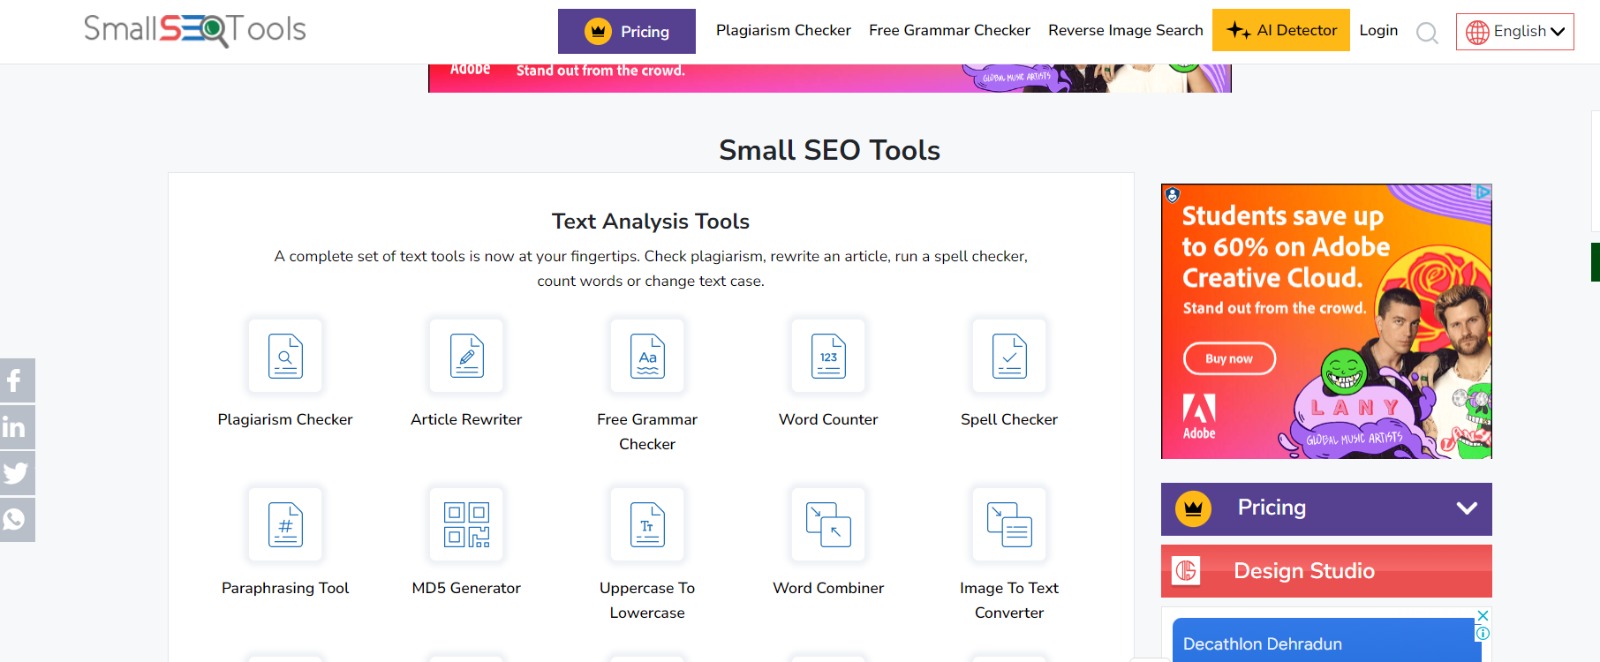
Task: Open the MD5 Generator QR icon
Action: coord(466,525)
